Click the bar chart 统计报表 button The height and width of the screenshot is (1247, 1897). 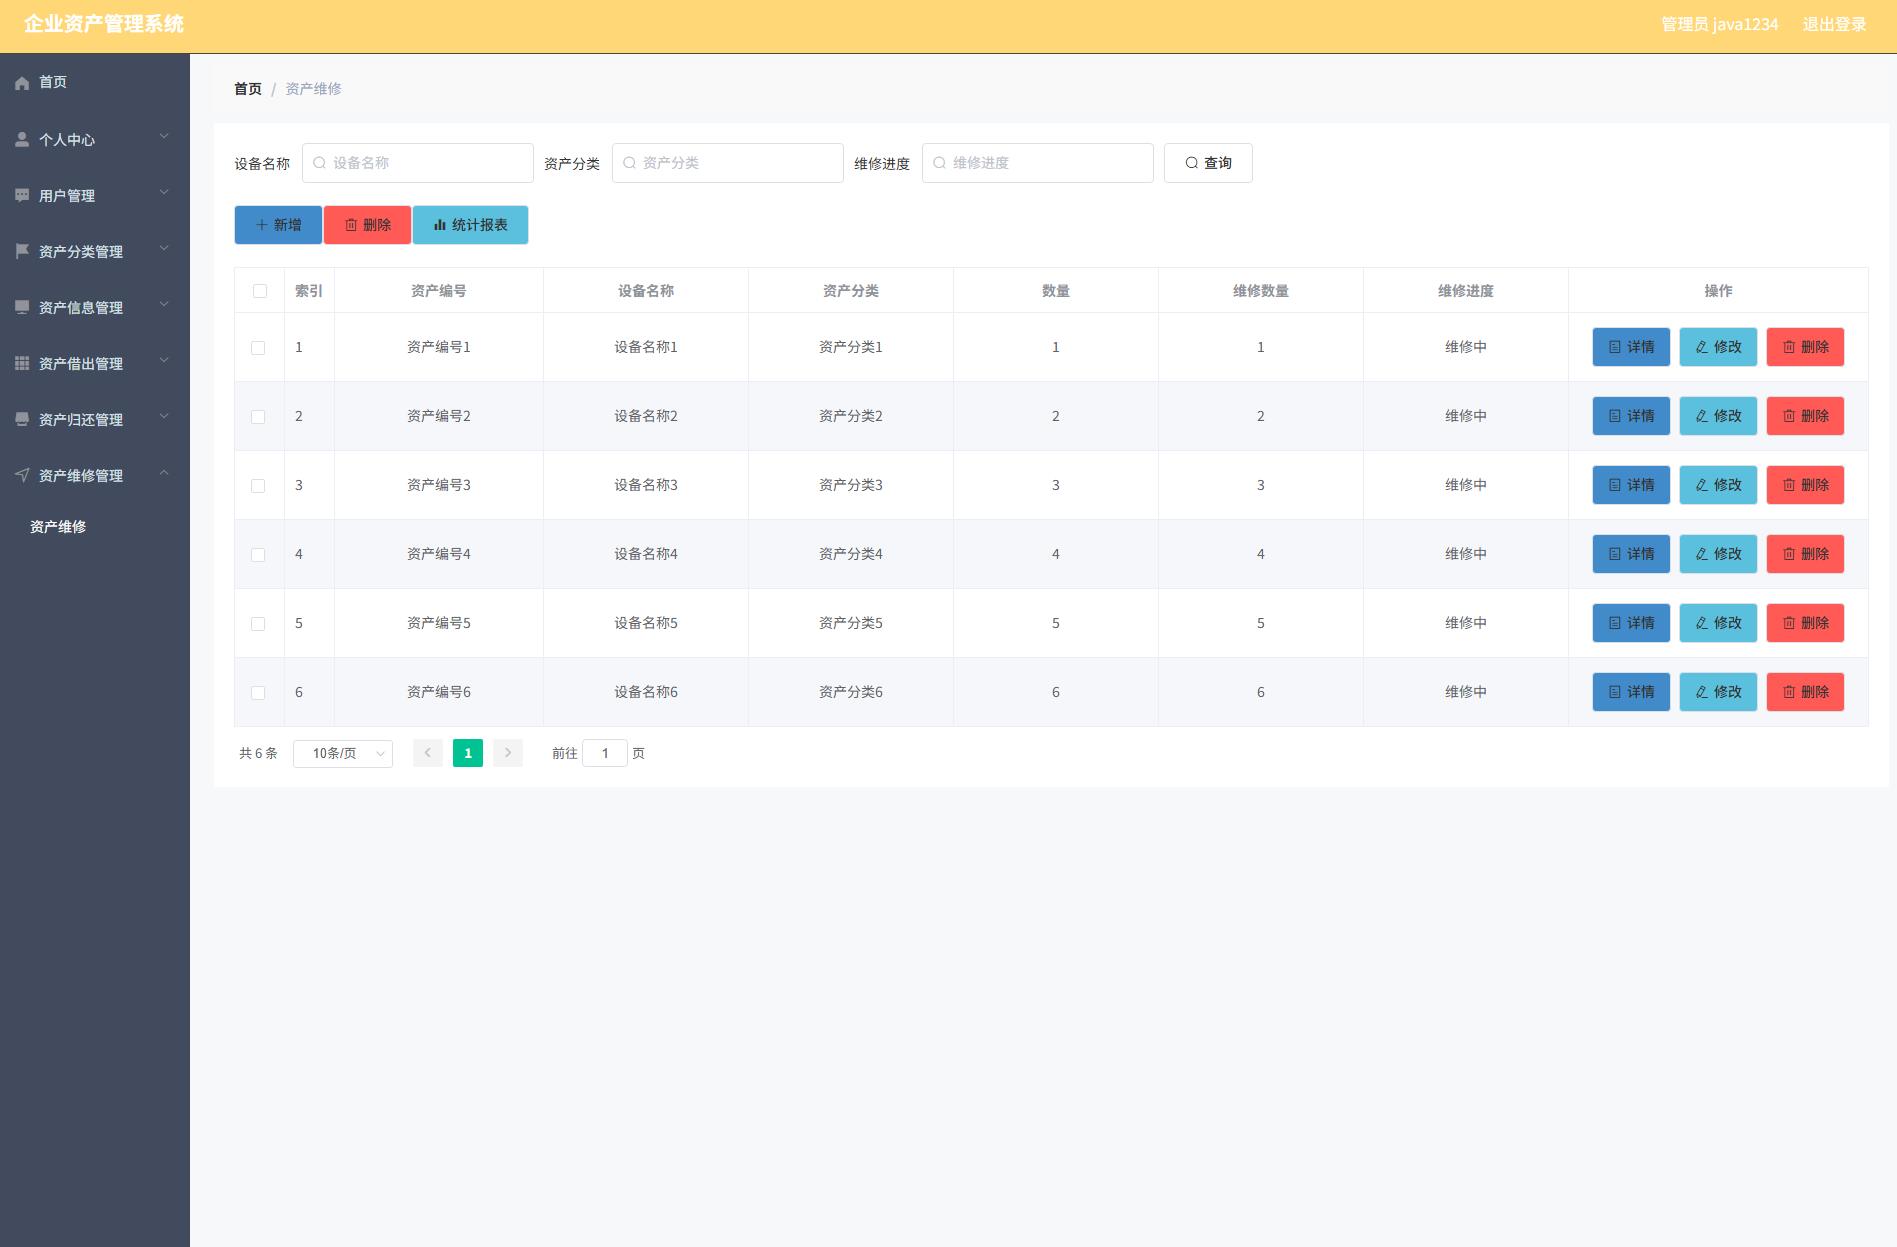pyautogui.click(x=470, y=225)
